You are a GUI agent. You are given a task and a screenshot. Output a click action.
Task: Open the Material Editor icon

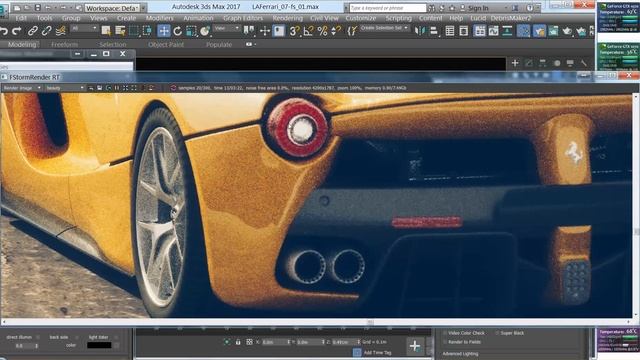(523, 31)
